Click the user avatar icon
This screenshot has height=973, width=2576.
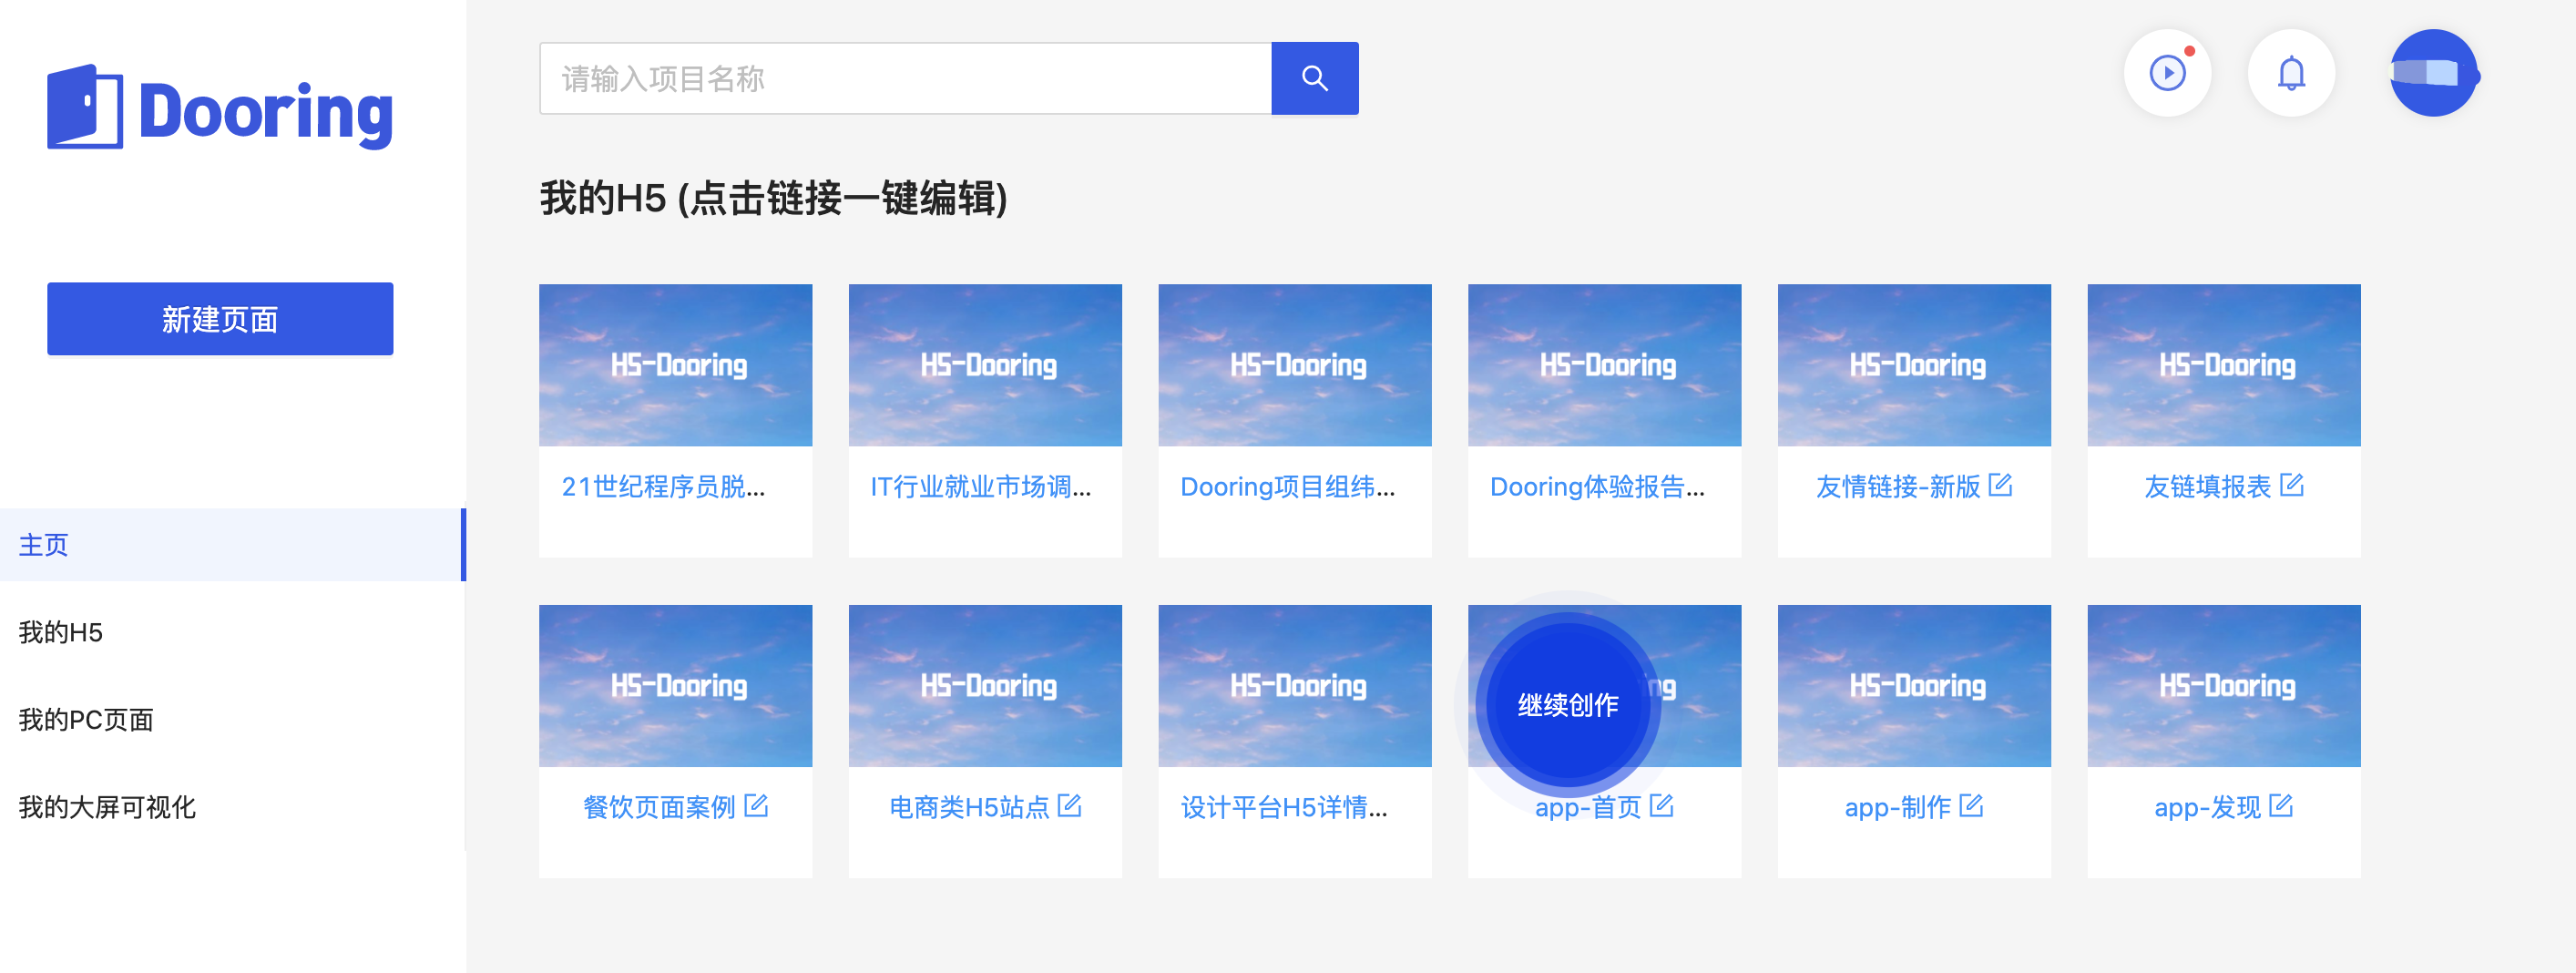[2433, 73]
